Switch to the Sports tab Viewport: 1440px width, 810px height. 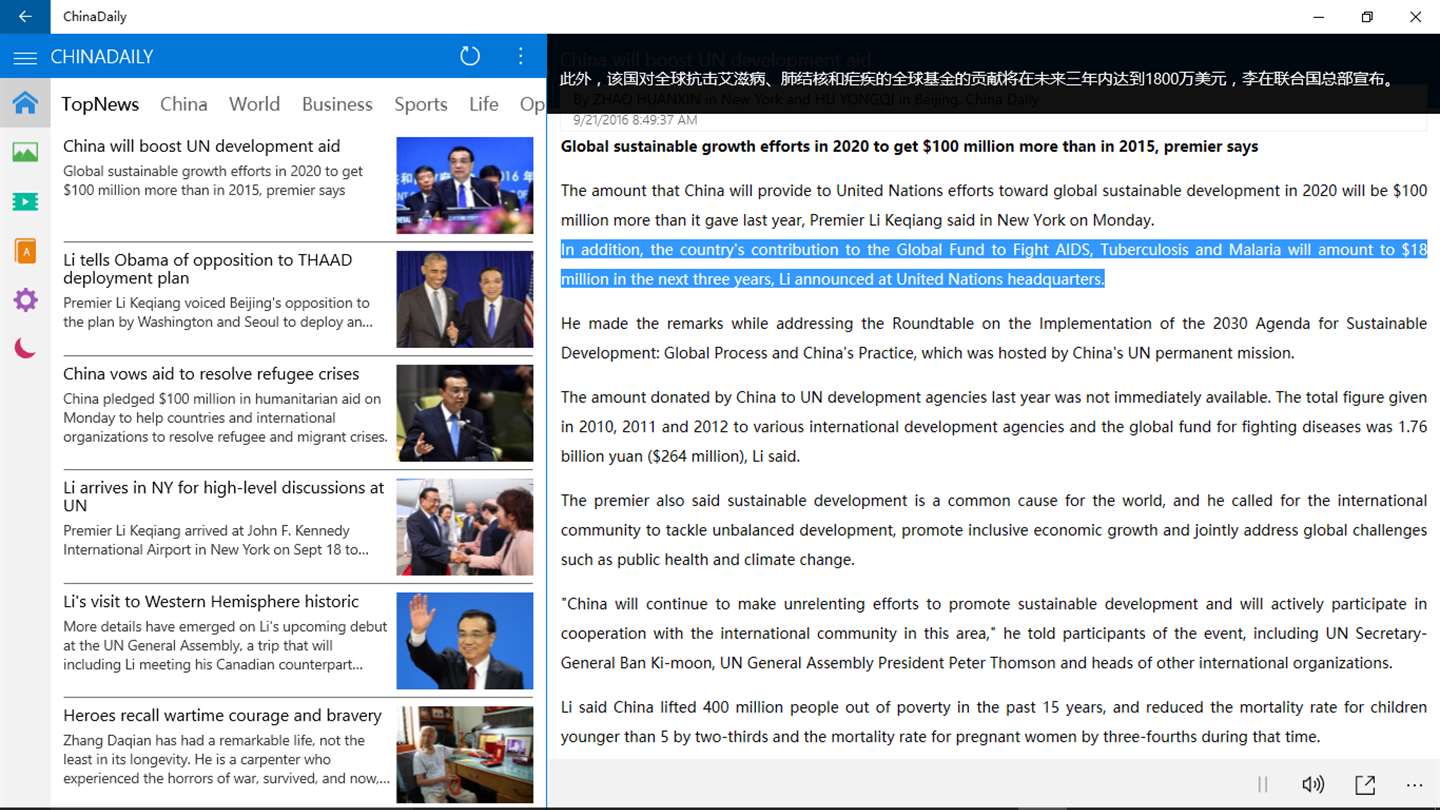click(421, 104)
